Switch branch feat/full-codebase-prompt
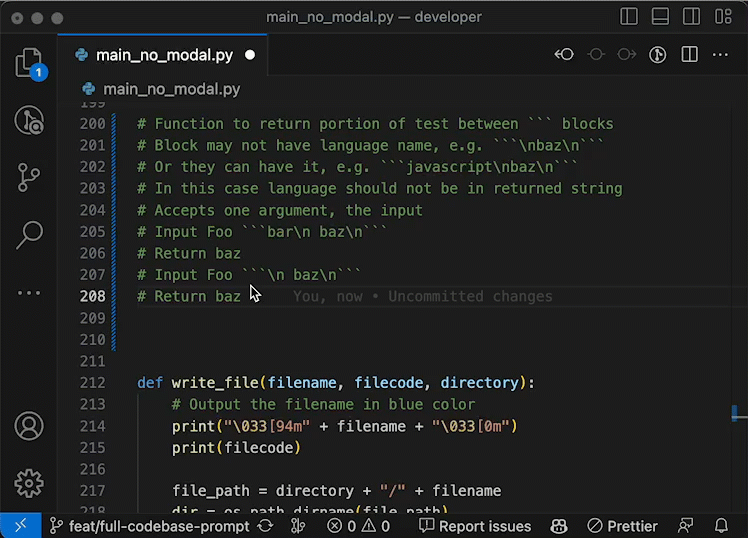 point(150,526)
